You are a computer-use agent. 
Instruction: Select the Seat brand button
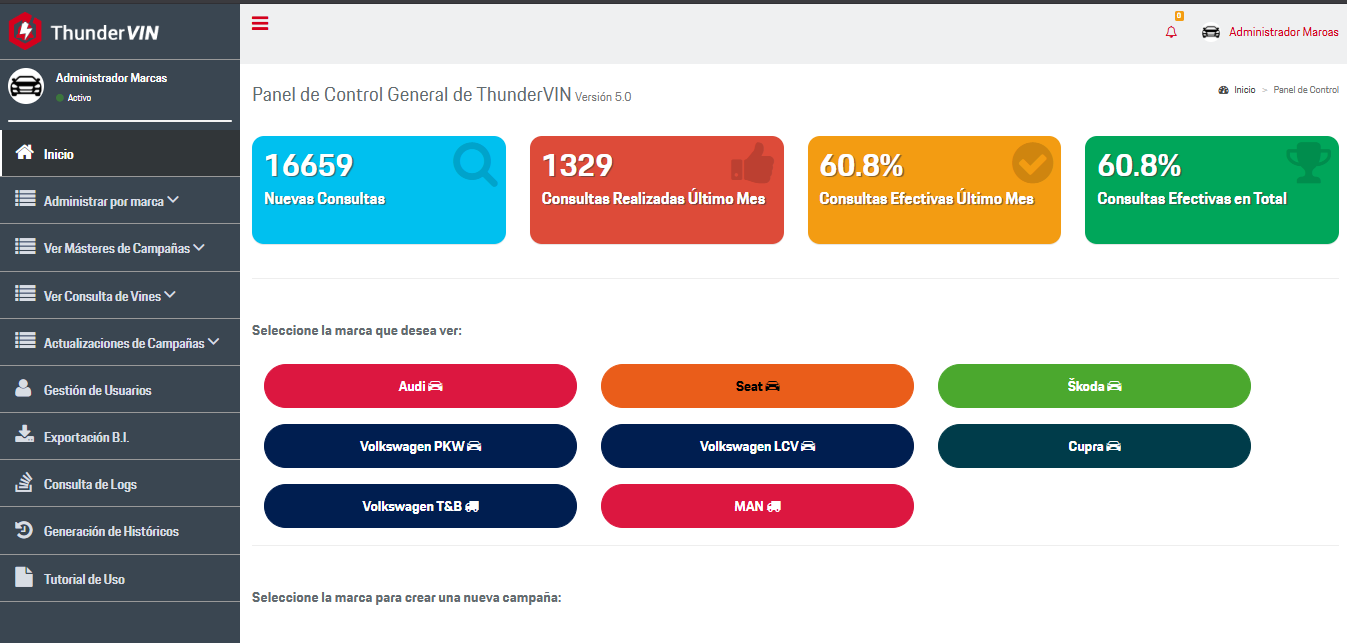click(757, 386)
